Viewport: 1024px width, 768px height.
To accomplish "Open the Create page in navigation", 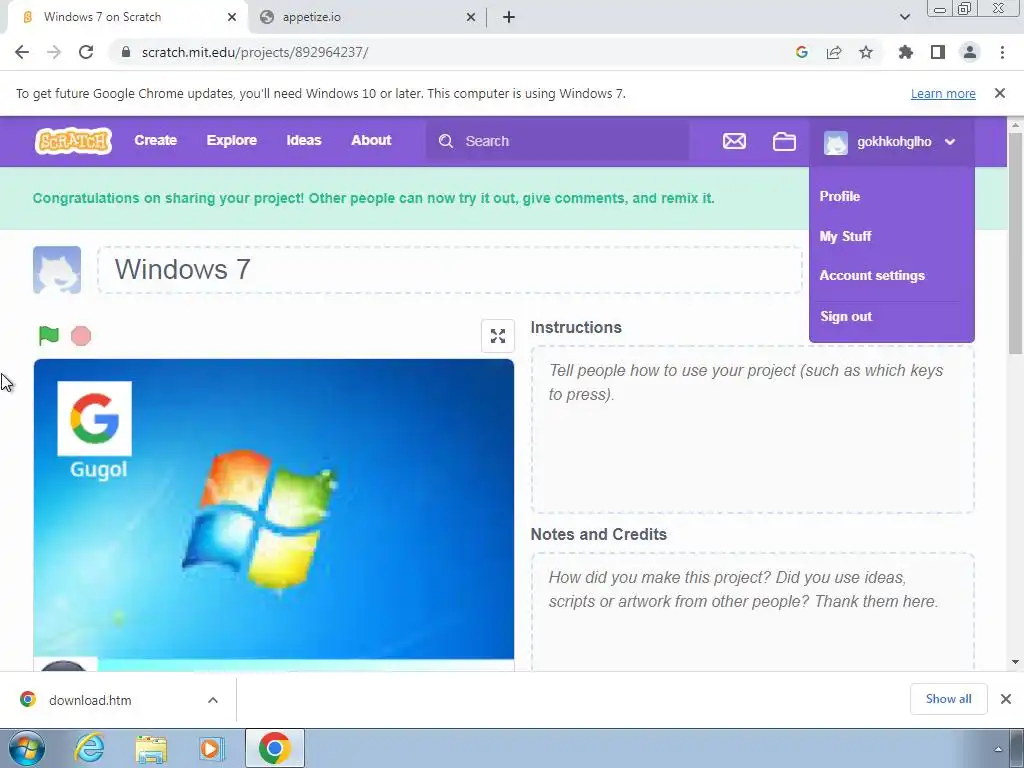I will point(155,140).
